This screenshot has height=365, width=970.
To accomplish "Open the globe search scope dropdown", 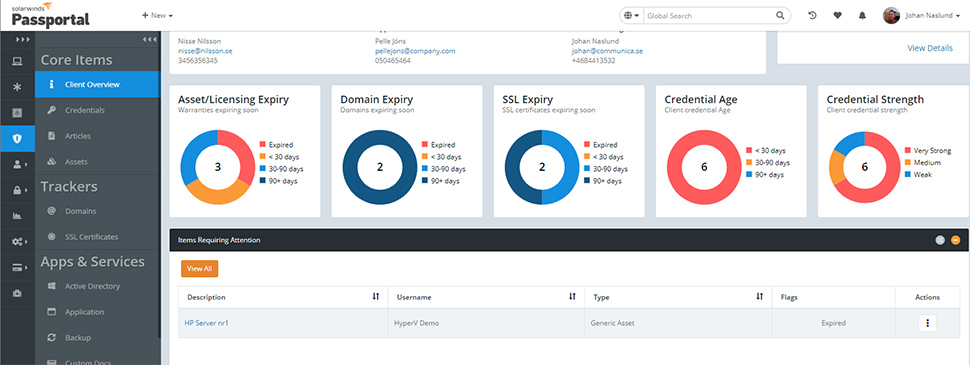I will point(632,15).
